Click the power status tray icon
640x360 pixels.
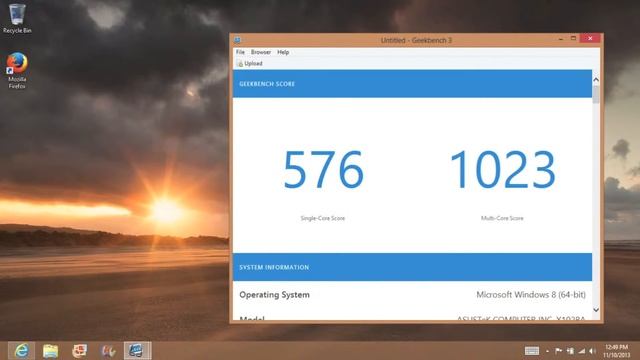(x=570, y=351)
